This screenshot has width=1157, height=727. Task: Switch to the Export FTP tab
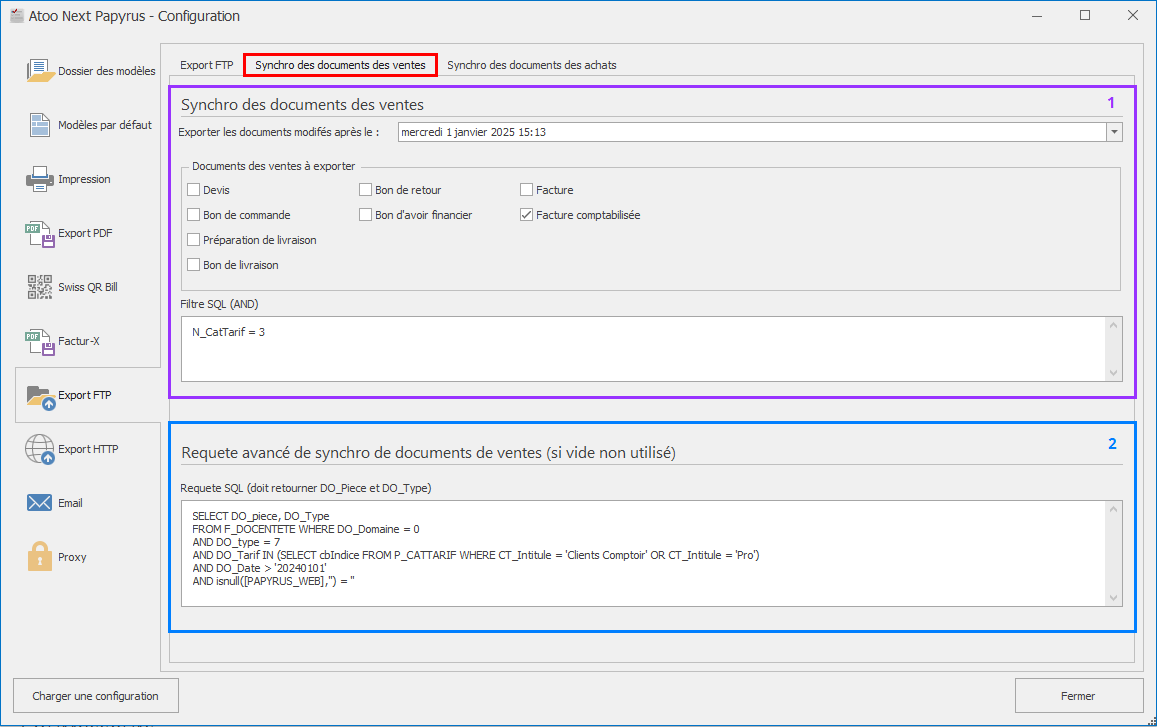pyautogui.click(x=206, y=65)
